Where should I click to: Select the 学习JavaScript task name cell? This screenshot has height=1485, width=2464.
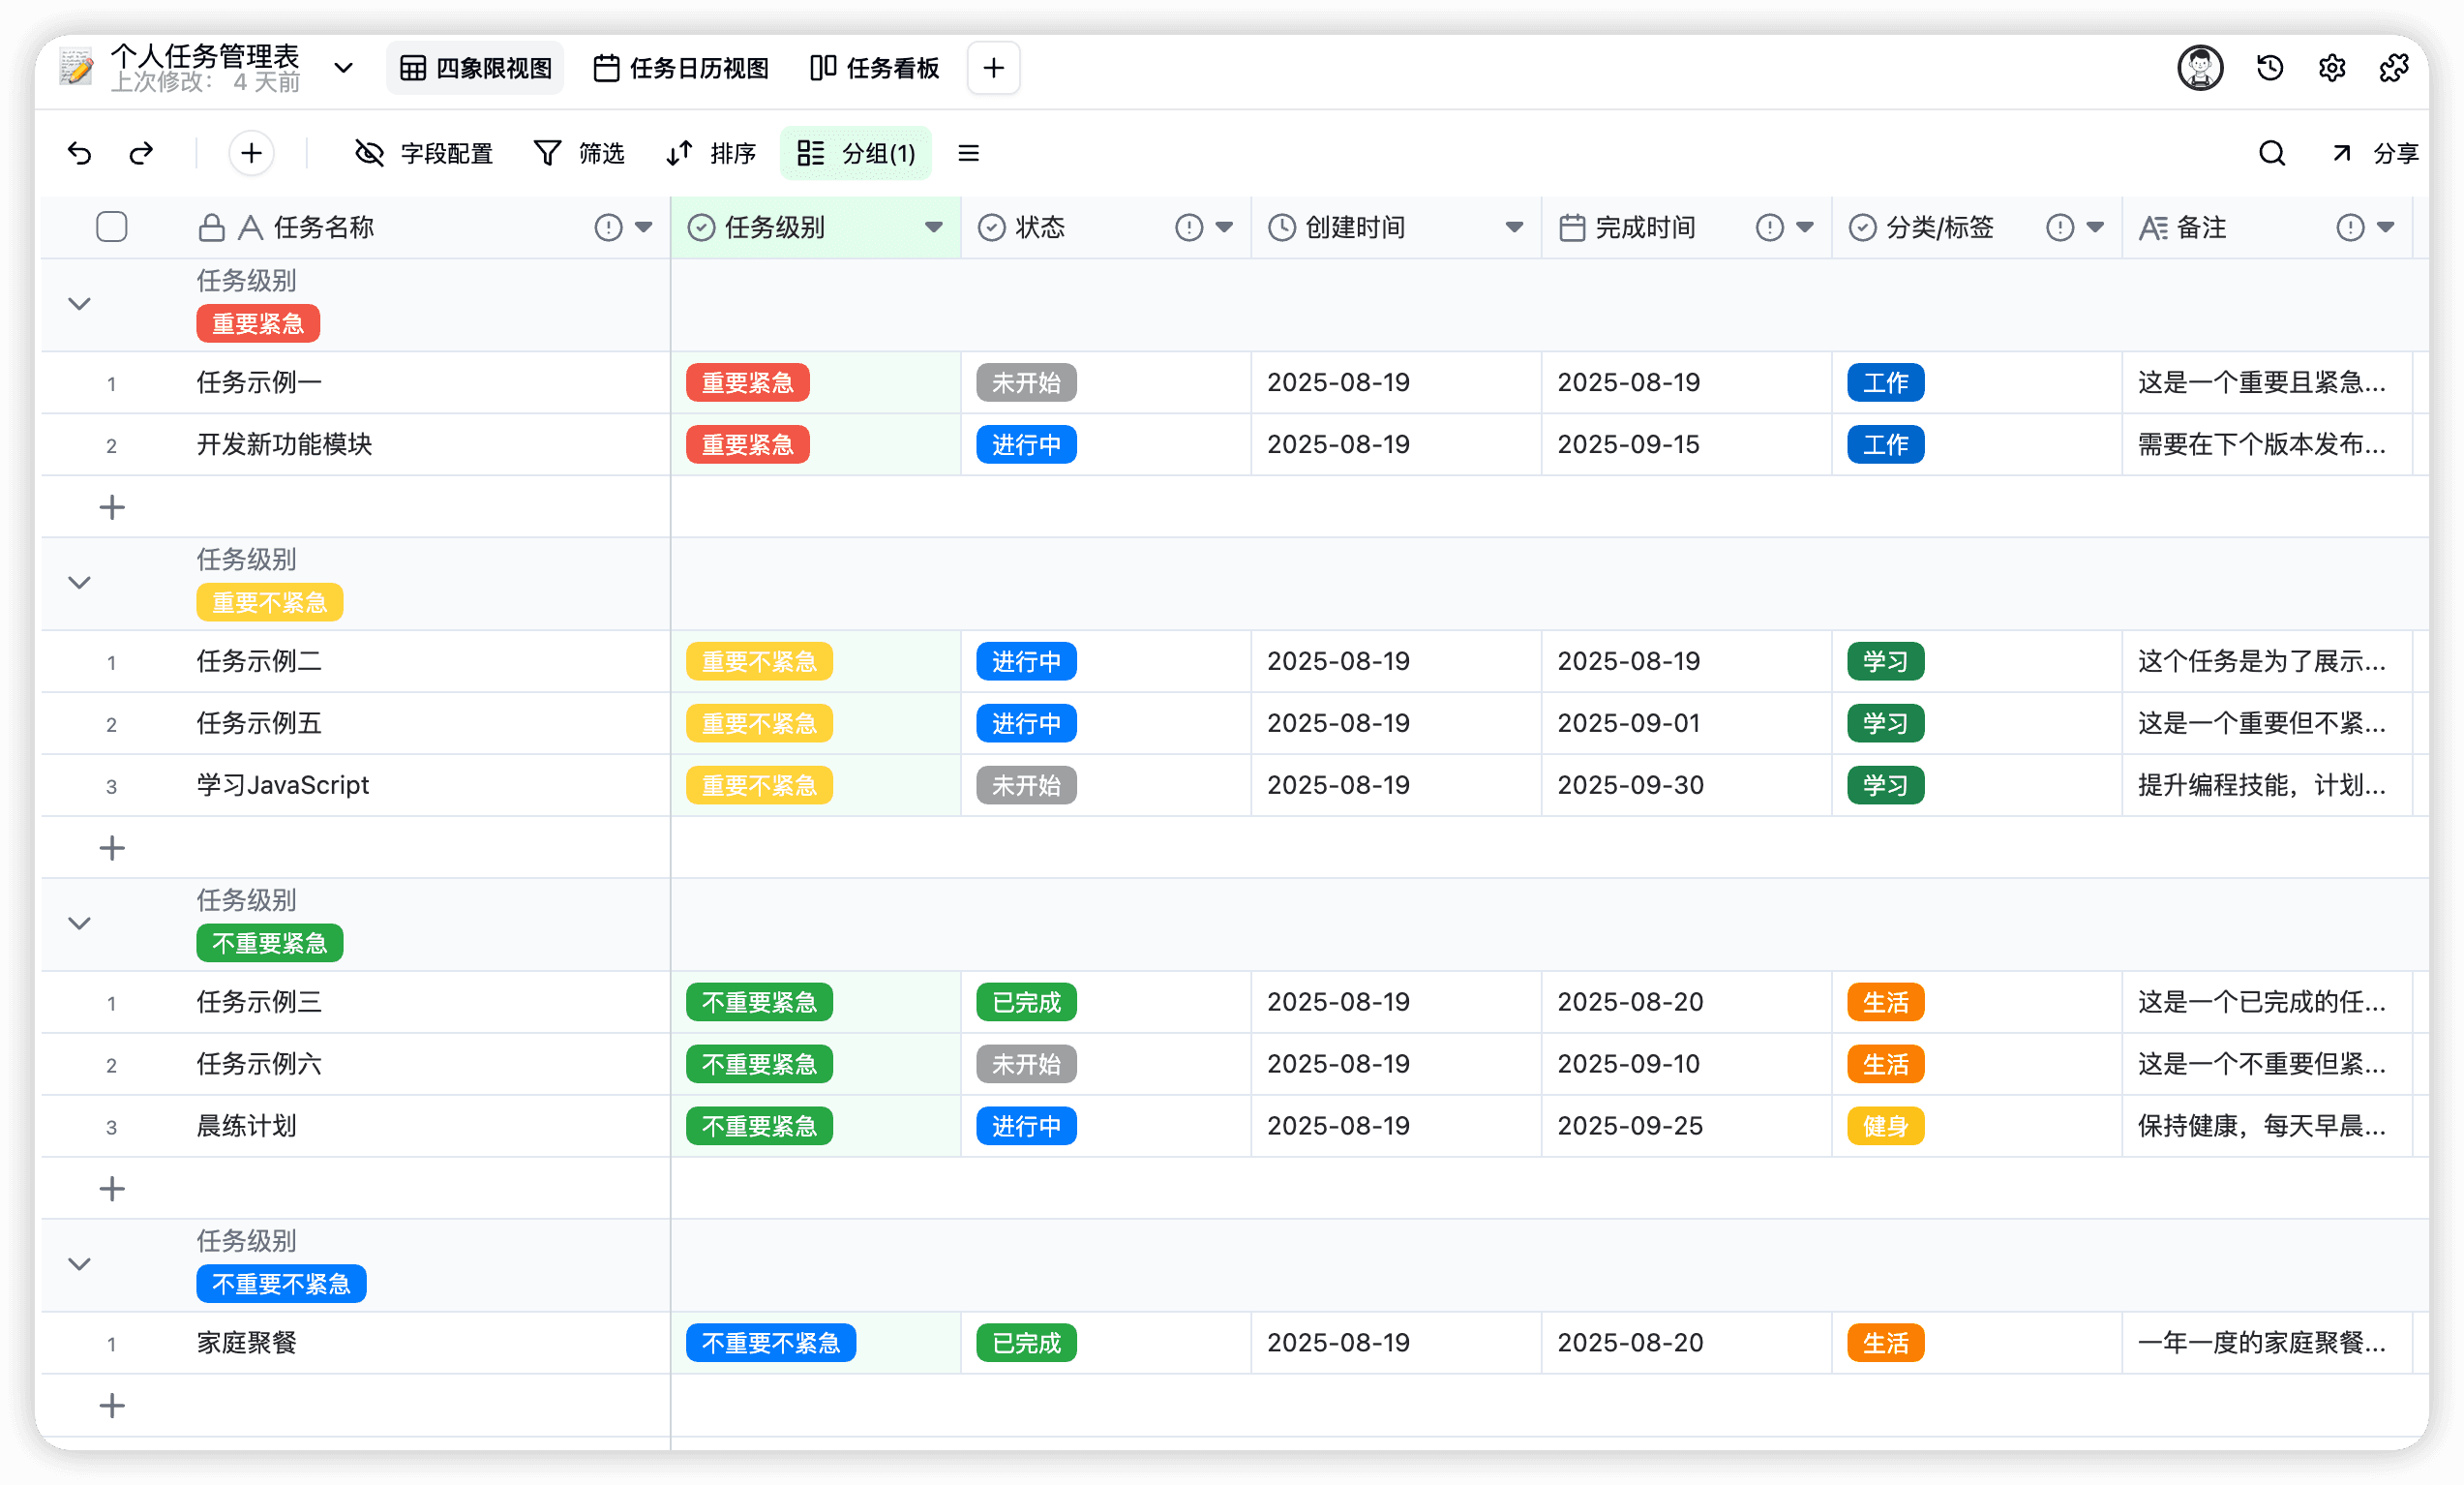pos(355,786)
